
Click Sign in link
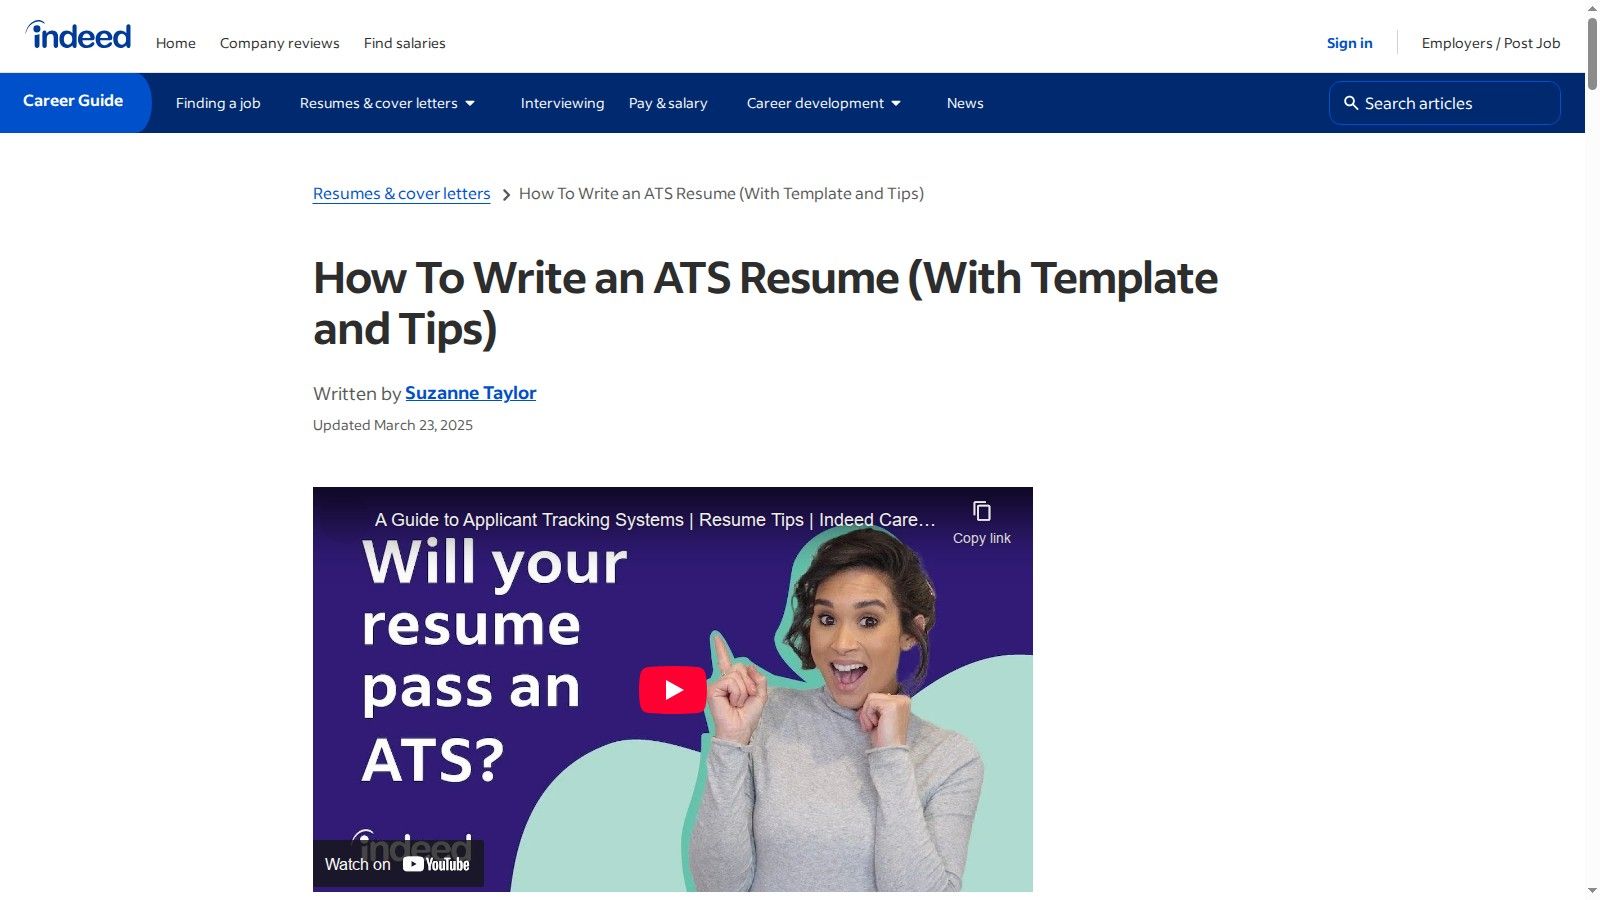tap(1349, 43)
